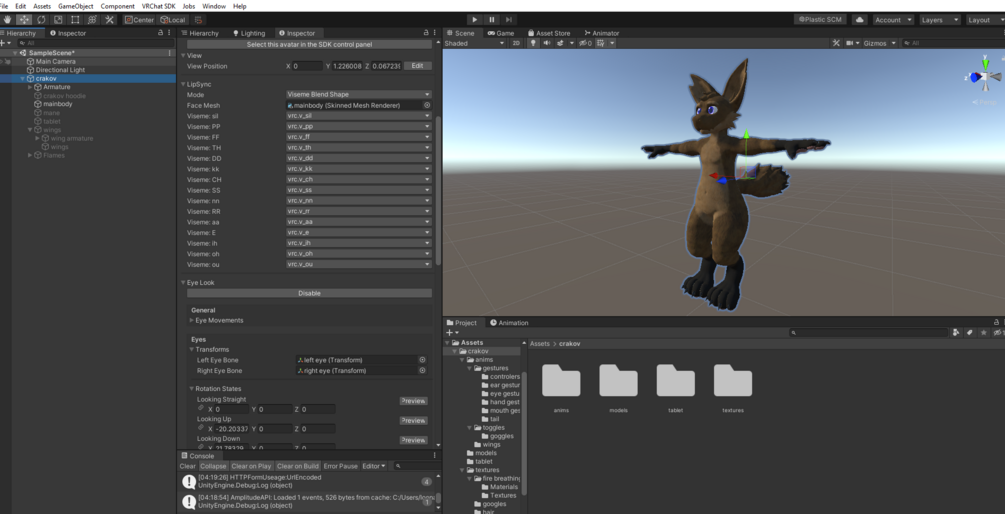Click Preview for Looking Straight
The width and height of the screenshot is (1005, 514).
[413, 401]
